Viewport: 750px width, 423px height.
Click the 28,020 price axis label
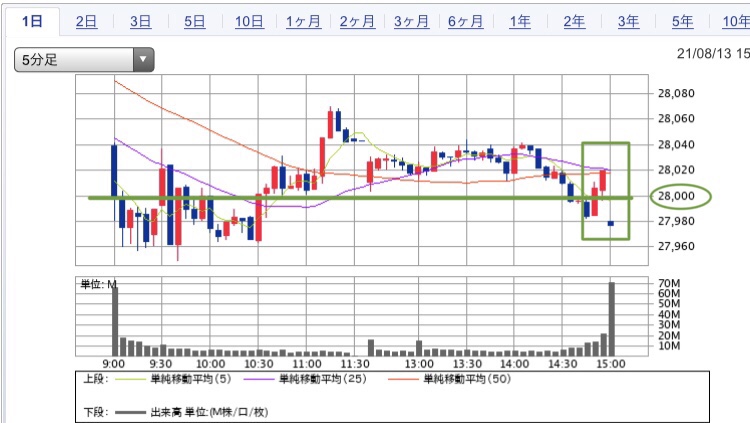[x=676, y=170]
